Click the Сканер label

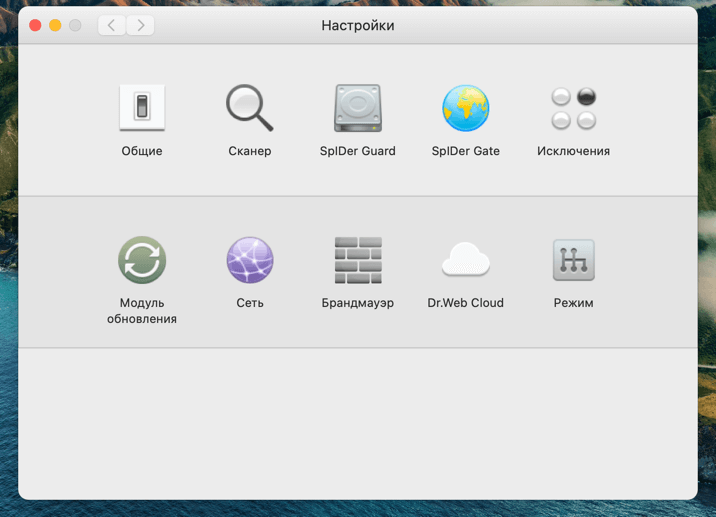(250, 151)
